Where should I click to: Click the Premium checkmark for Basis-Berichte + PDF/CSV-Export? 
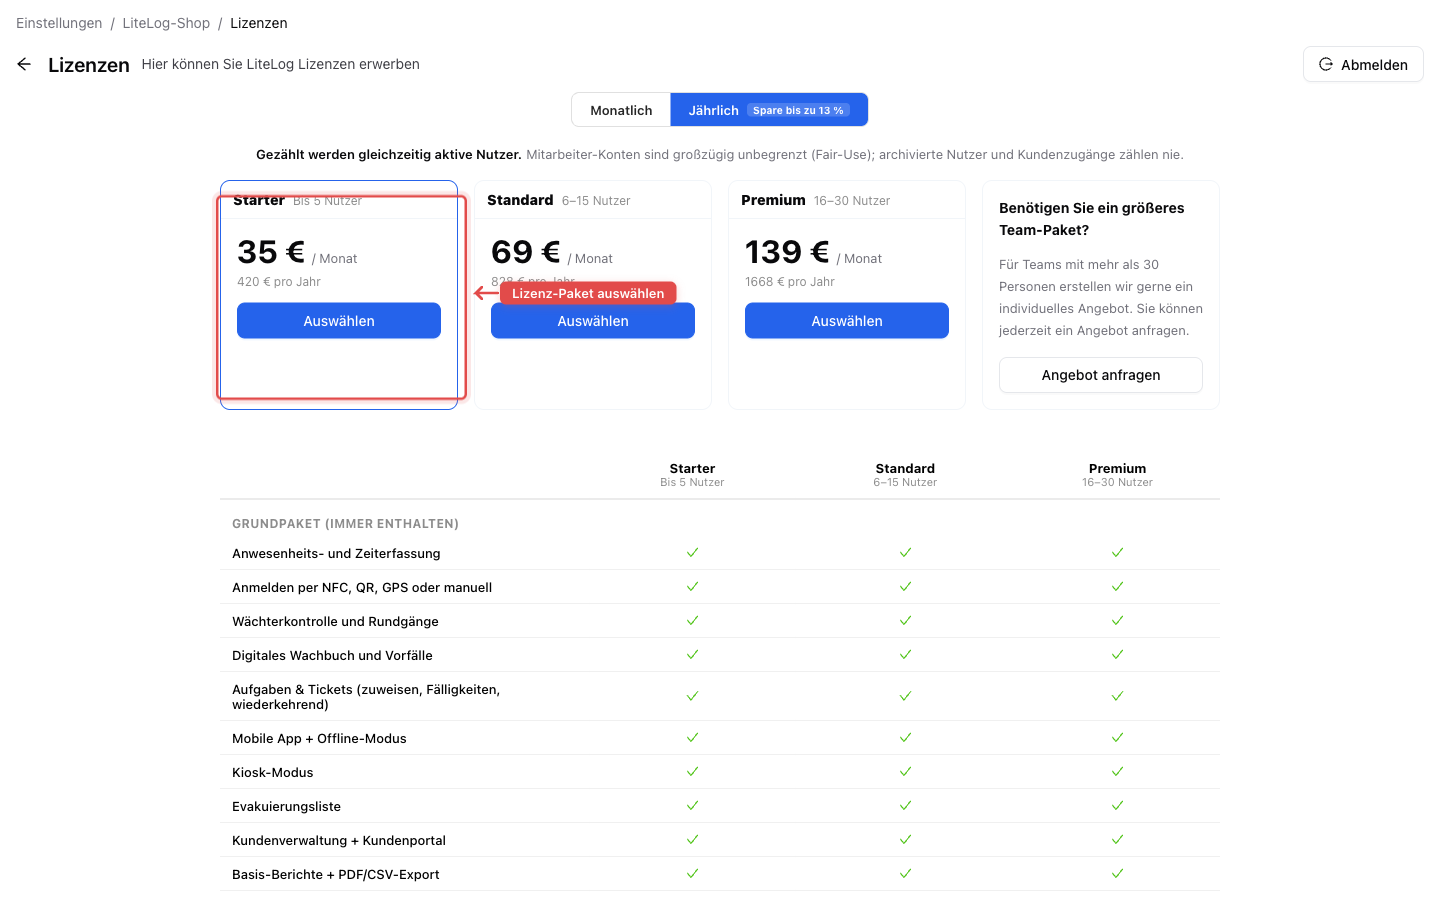point(1117,874)
